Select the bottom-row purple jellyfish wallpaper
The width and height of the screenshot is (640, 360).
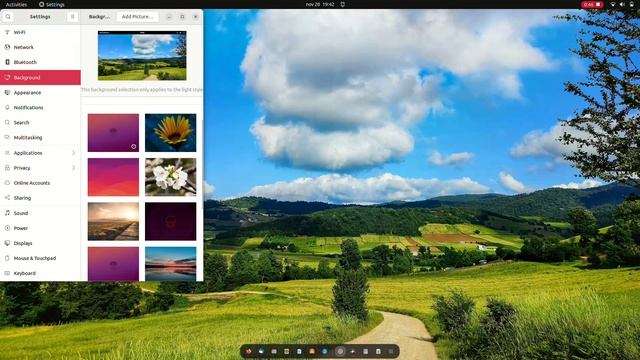click(113, 264)
